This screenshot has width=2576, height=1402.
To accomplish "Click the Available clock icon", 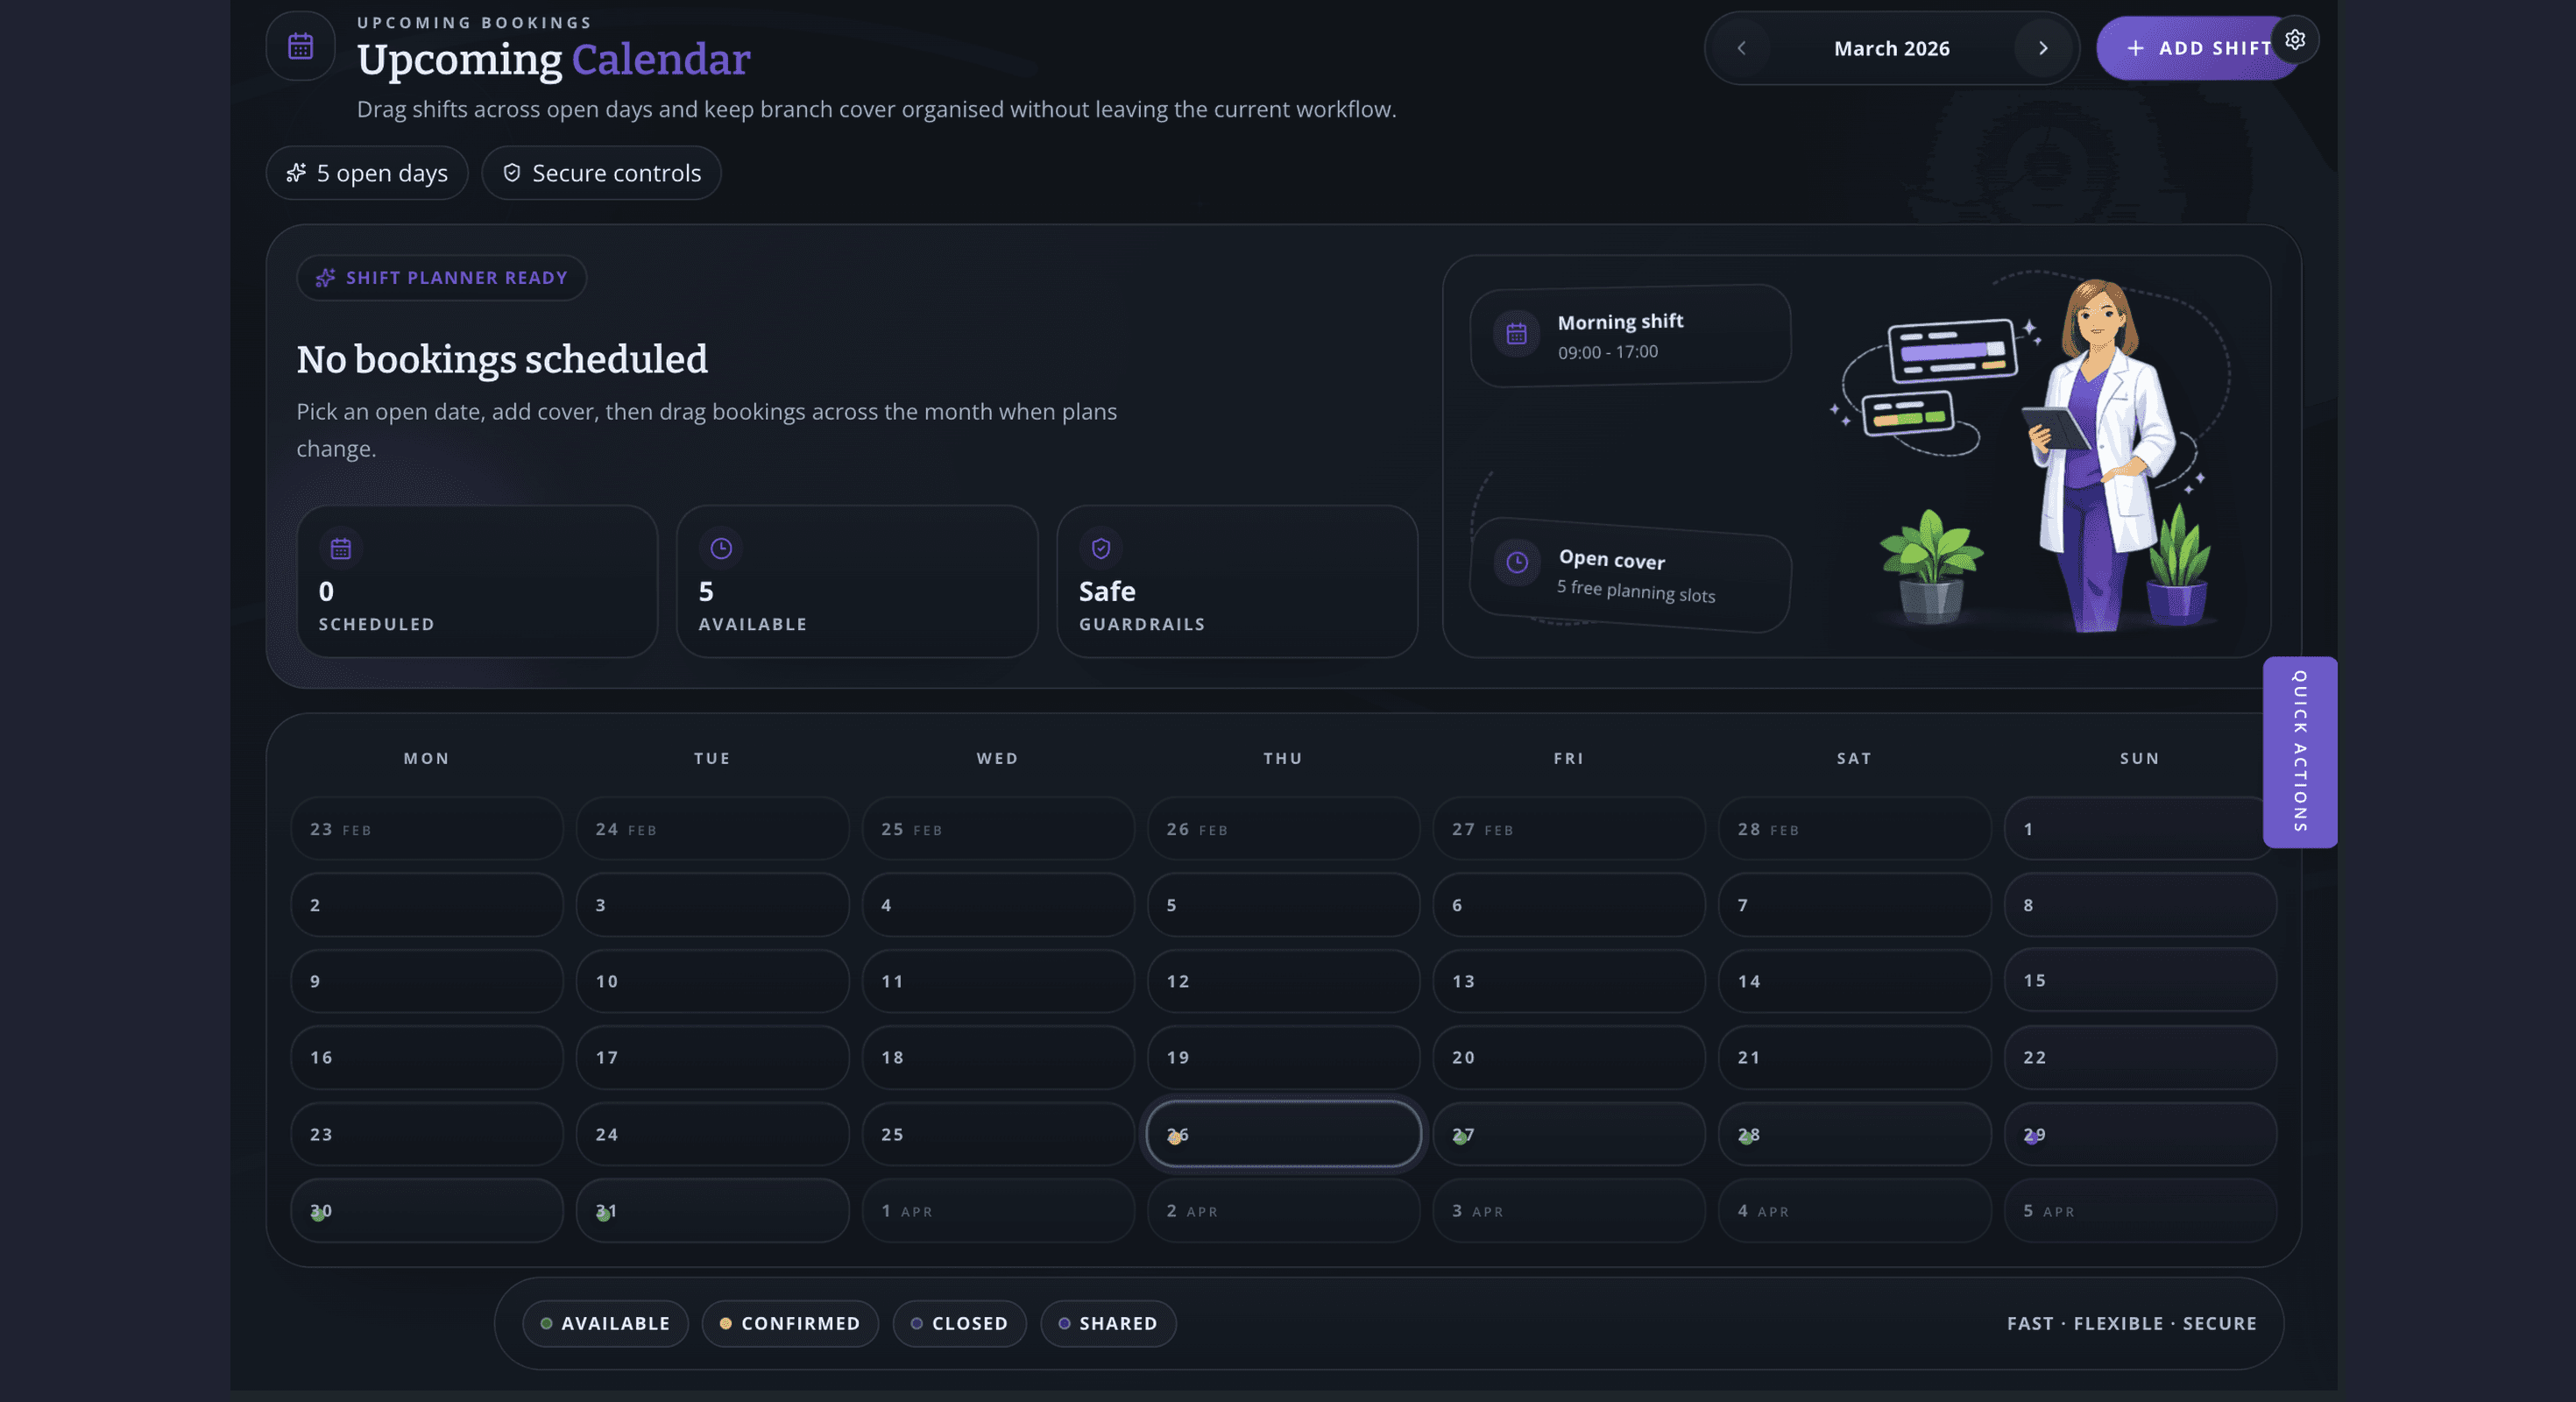I will click(721, 548).
